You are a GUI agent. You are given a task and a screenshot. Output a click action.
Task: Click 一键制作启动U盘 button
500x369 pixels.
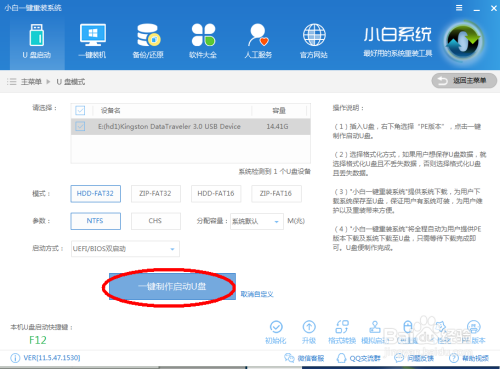(x=172, y=287)
